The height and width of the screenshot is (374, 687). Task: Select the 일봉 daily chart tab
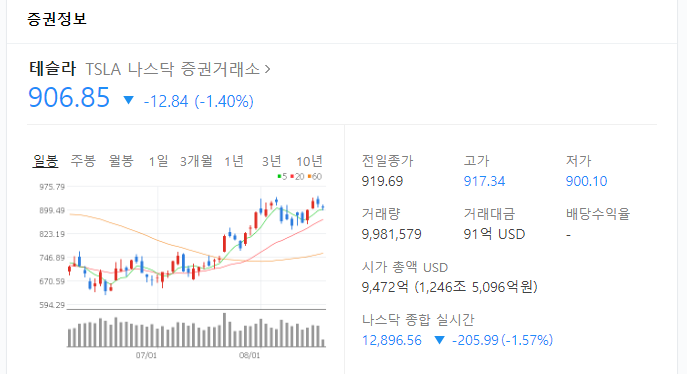pyautogui.click(x=45, y=161)
